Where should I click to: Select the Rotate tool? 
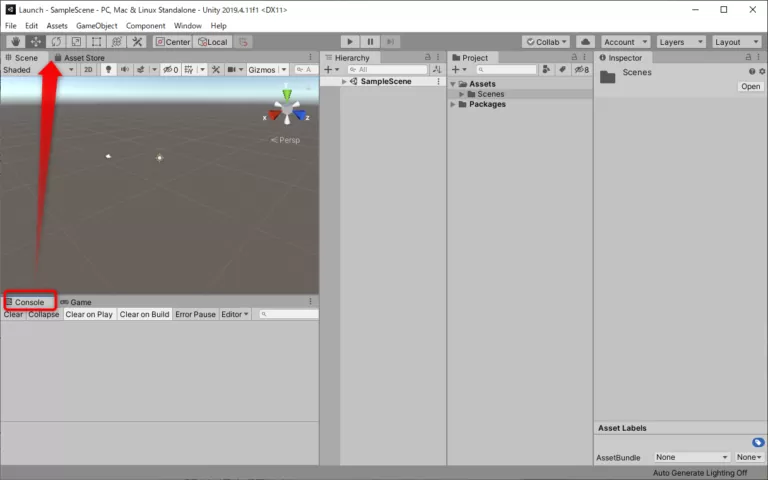click(56, 42)
